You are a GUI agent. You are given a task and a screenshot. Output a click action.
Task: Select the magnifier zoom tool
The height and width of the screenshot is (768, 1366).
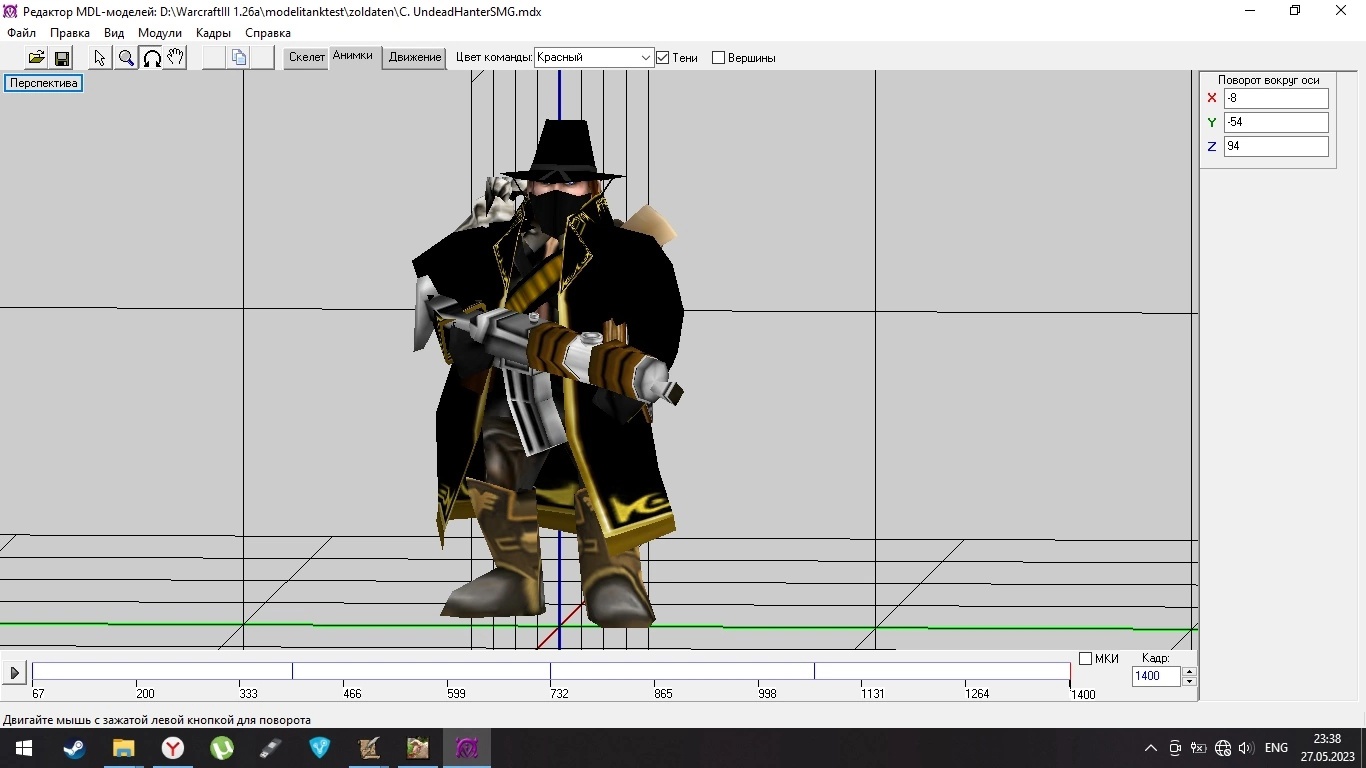[x=126, y=58]
